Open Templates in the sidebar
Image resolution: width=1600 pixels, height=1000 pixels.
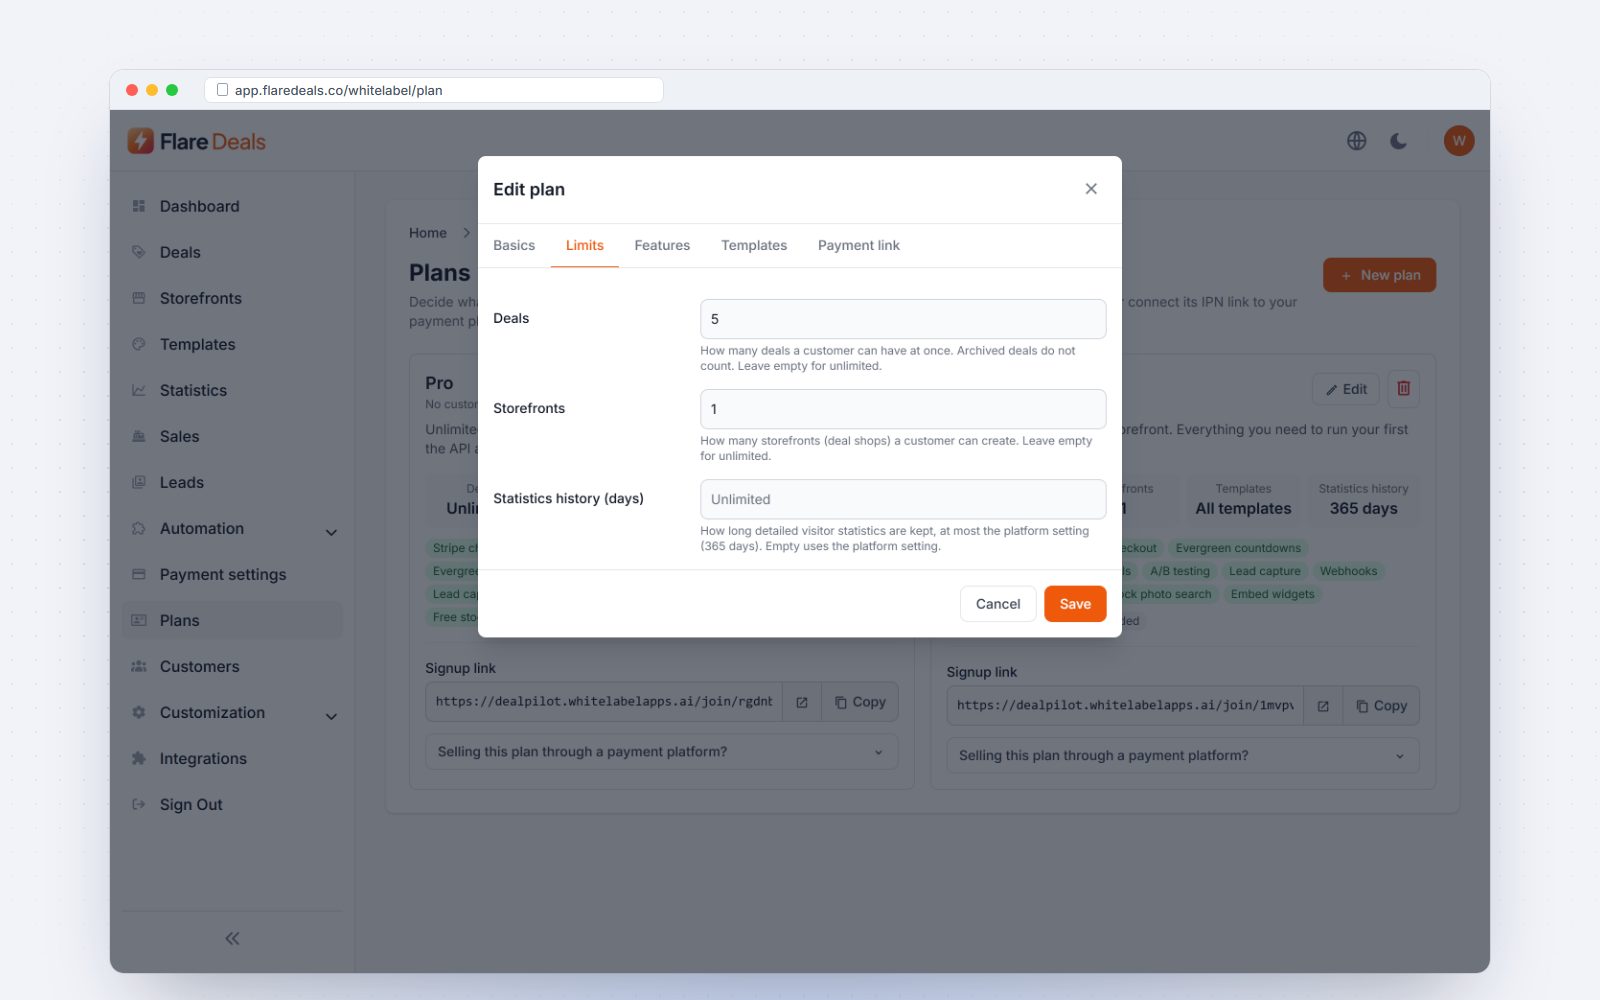[x=232, y=344]
